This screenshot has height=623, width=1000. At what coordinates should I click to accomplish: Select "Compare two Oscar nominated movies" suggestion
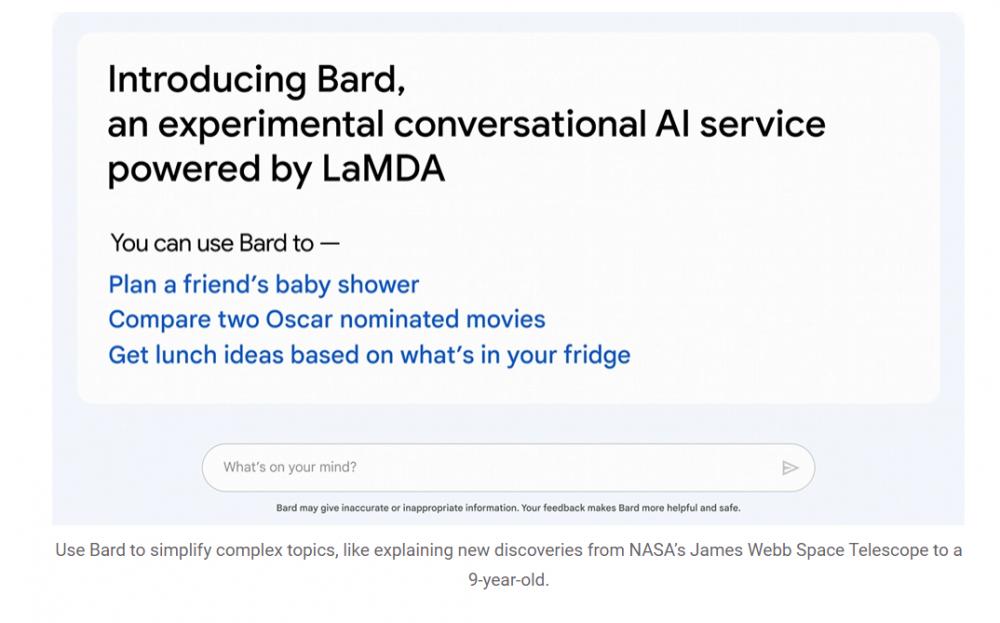327,319
